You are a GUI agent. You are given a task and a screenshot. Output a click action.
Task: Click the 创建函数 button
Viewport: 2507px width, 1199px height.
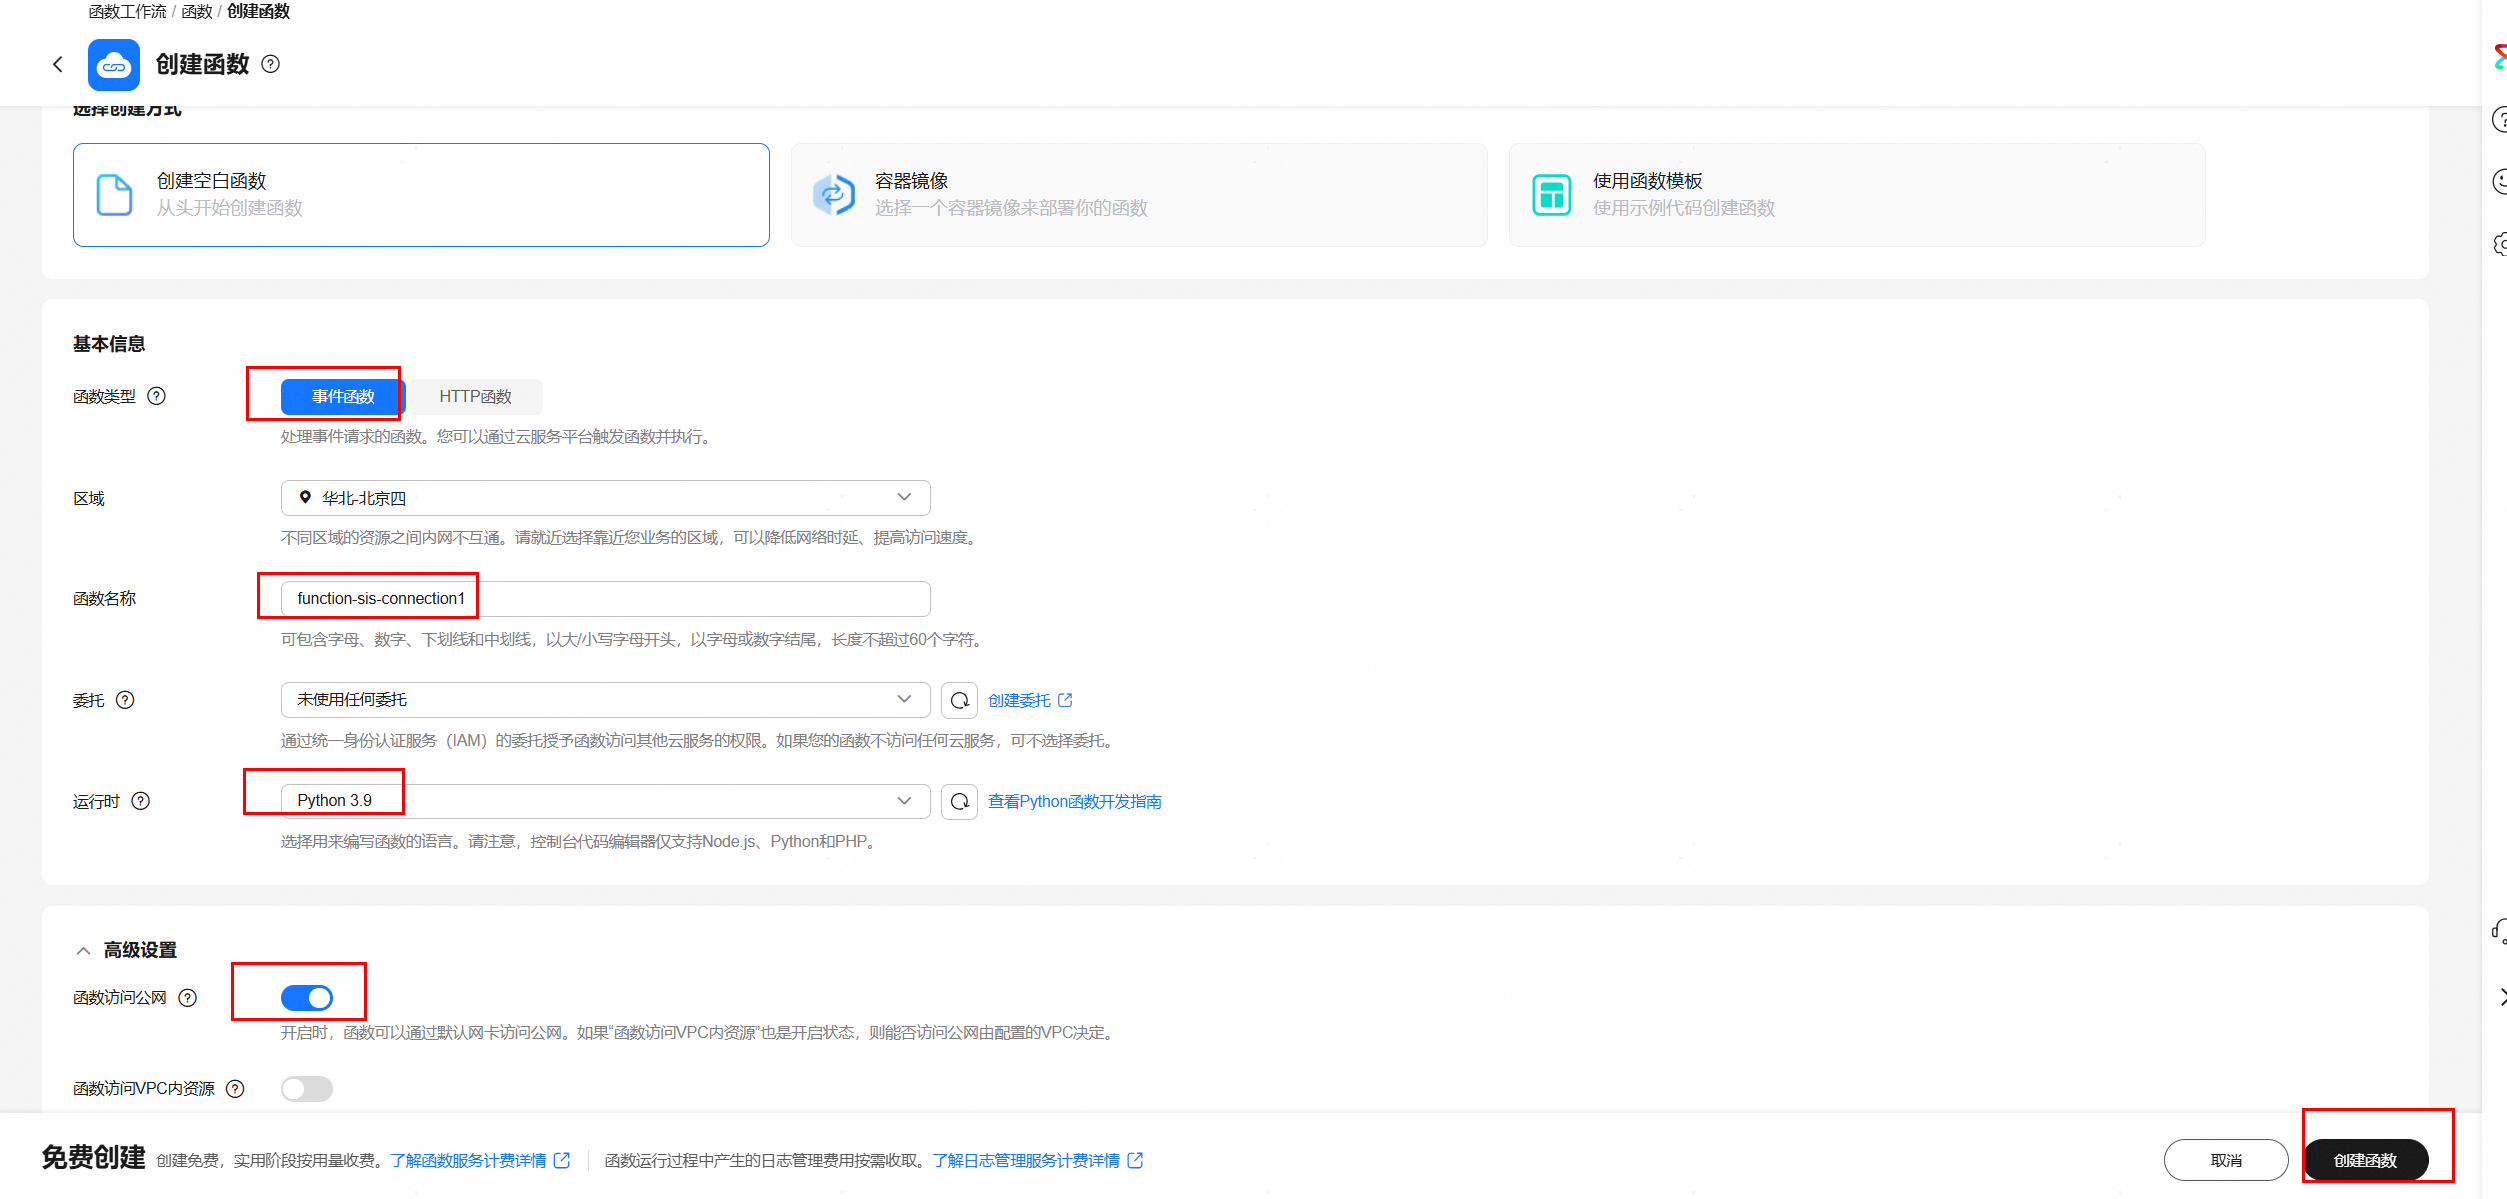pyautogui.click(x=2365, y=1160)
